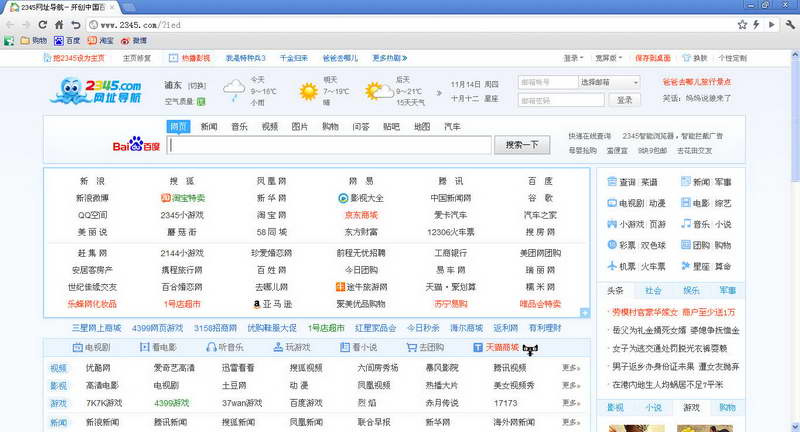Image resolution: width=800 pixels, height=432 pixels.
Task: Open the 百度 paw bookmark
Action: [x=67, y=40]
